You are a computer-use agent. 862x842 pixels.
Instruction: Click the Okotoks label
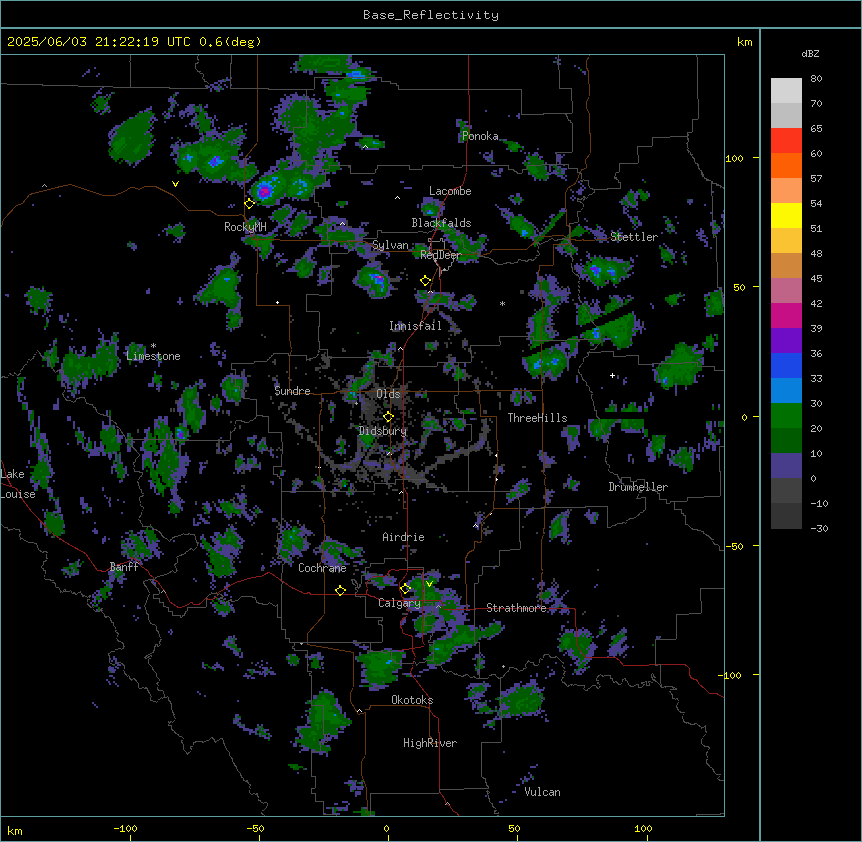[x=412, y=700]
